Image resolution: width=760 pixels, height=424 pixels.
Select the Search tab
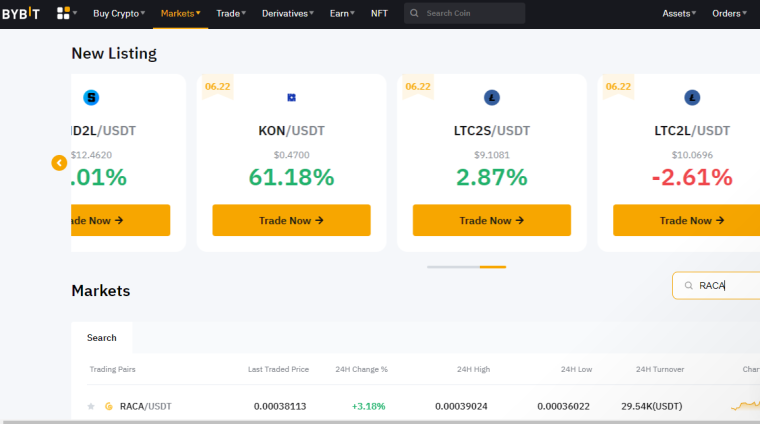coord(102,338)
